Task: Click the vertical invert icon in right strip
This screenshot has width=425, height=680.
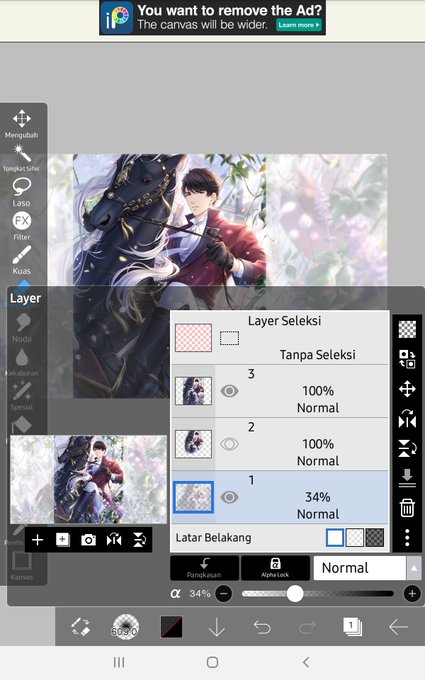Action: point(407,448)
